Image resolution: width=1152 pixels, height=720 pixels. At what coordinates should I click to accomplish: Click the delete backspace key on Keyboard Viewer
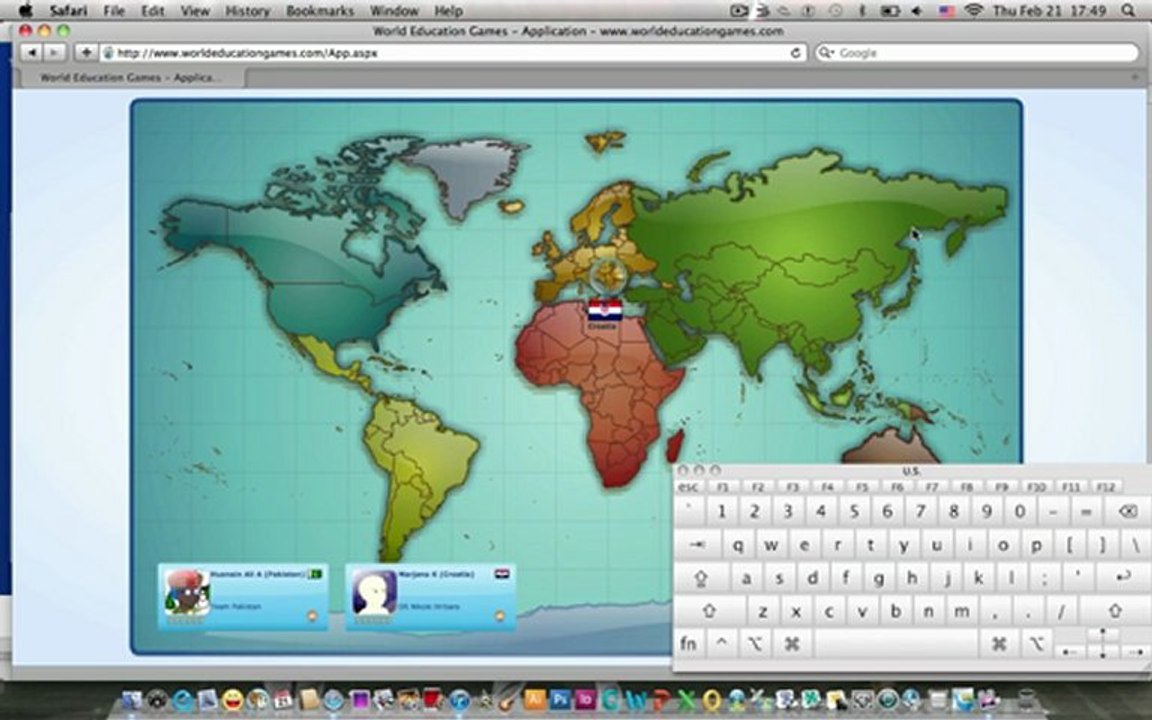tap(1127, 511)
